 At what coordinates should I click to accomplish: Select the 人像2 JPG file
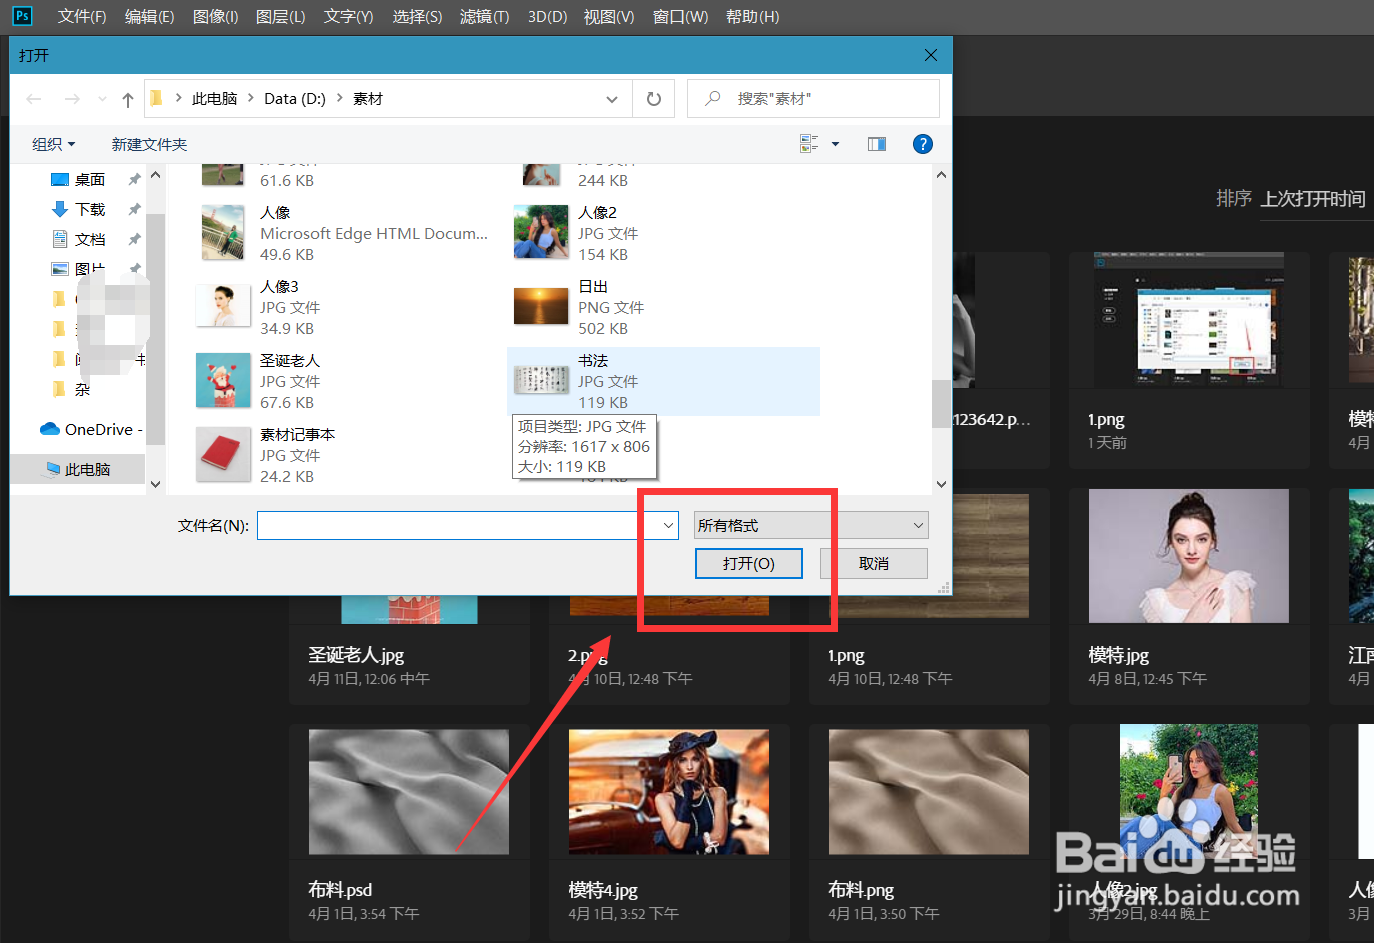point(663,233)
